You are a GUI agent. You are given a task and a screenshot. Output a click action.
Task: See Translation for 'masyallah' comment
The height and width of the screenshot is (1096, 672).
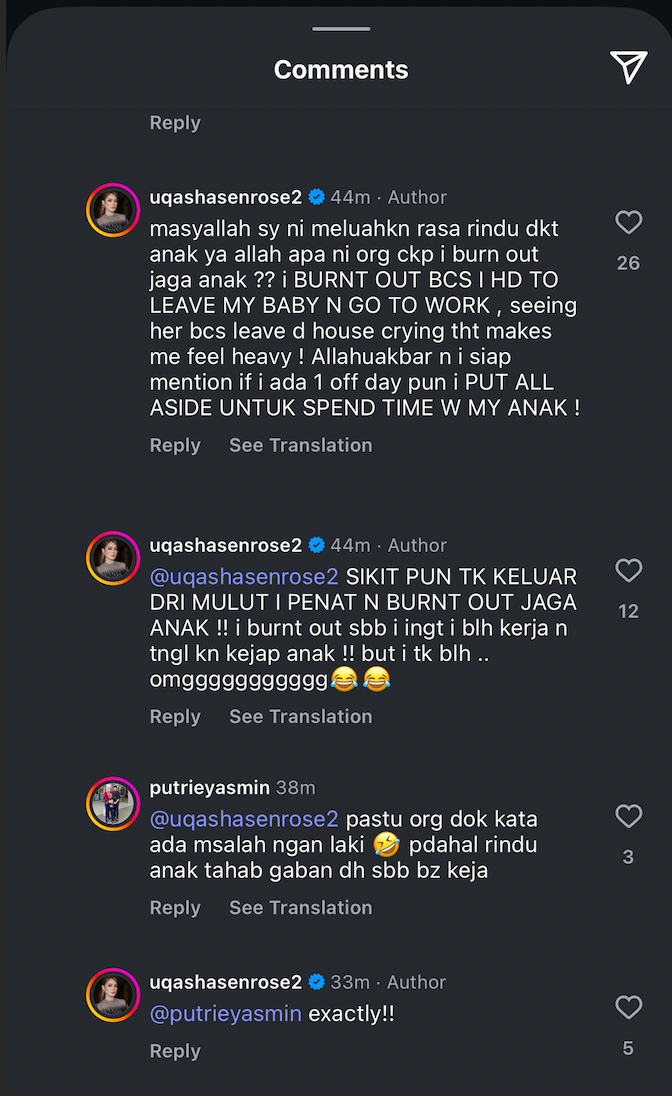[x=300, y=445]
